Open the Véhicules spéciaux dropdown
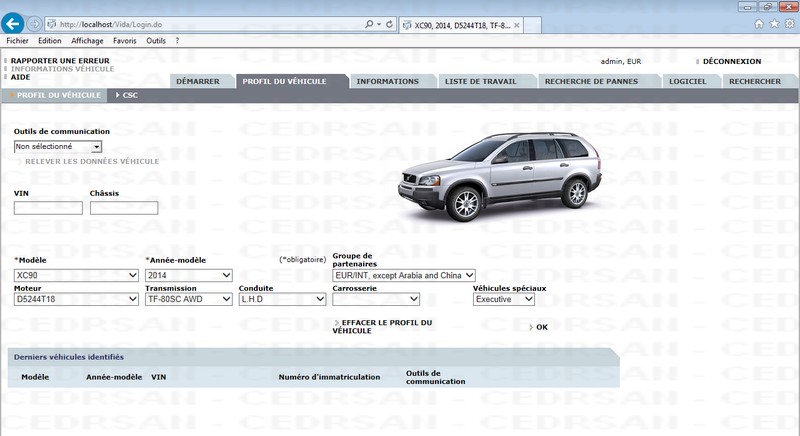The height and width of the screenshot is (436, 800). 509,299
